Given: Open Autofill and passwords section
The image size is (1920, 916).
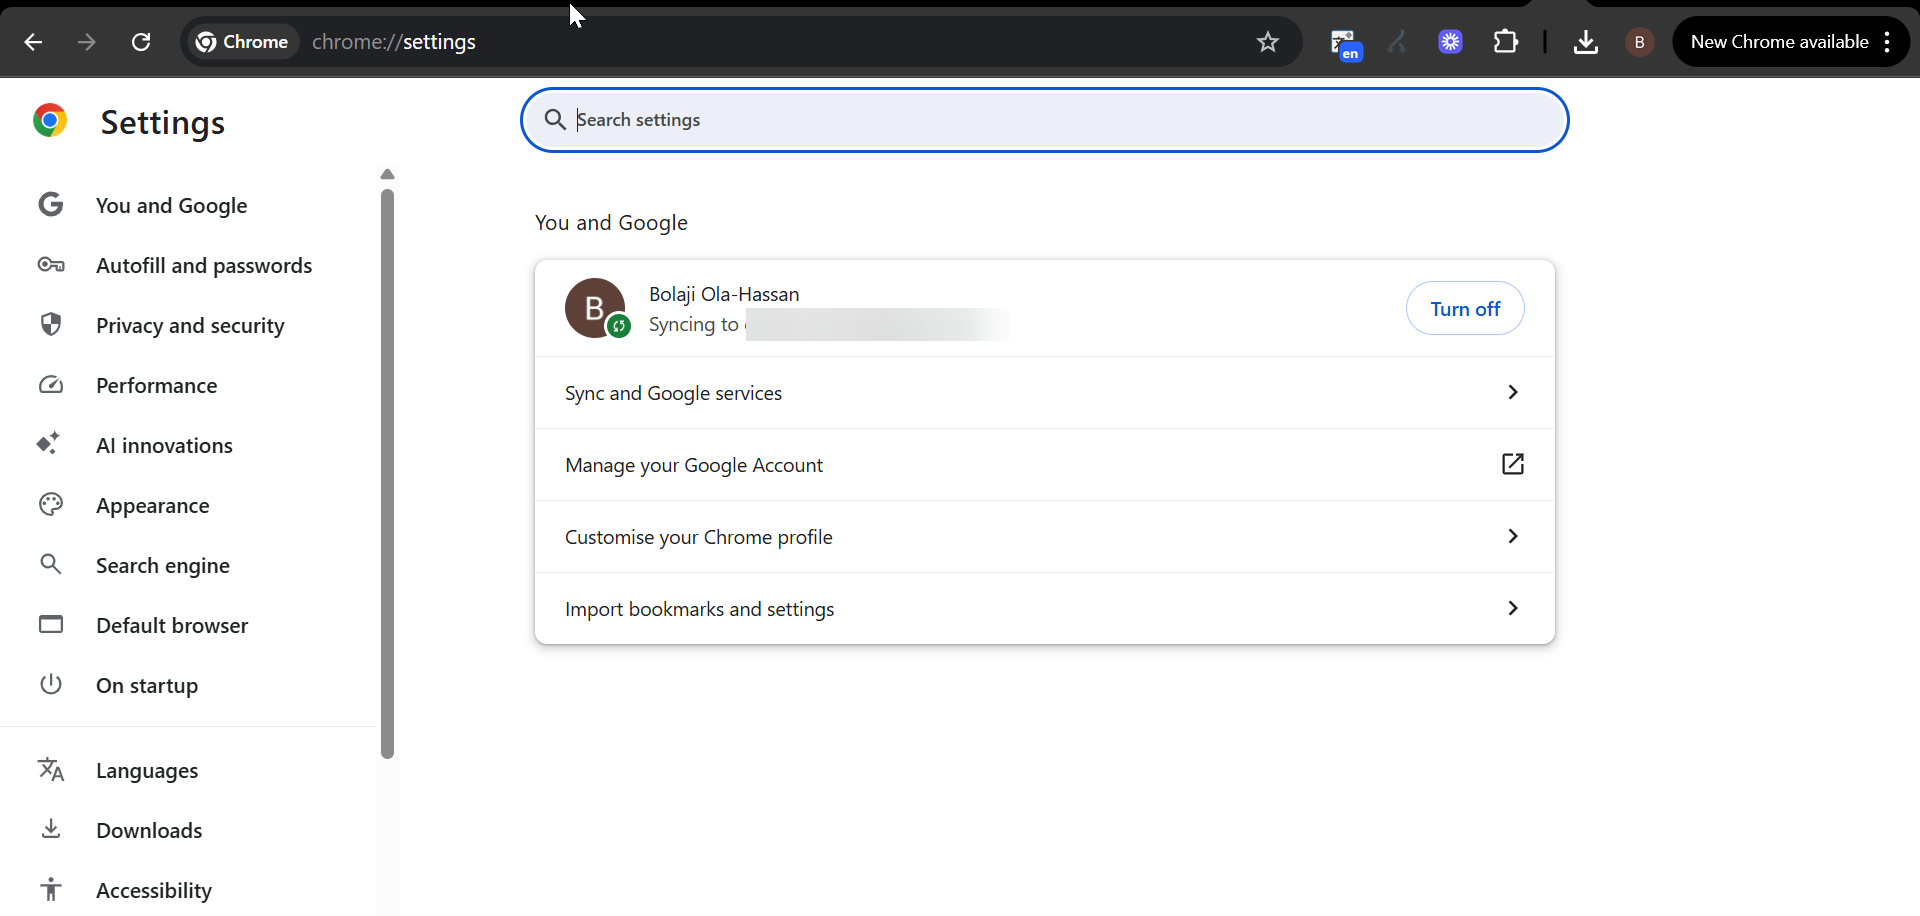Looking at the screenshot, I should click(x=203, y=266).
